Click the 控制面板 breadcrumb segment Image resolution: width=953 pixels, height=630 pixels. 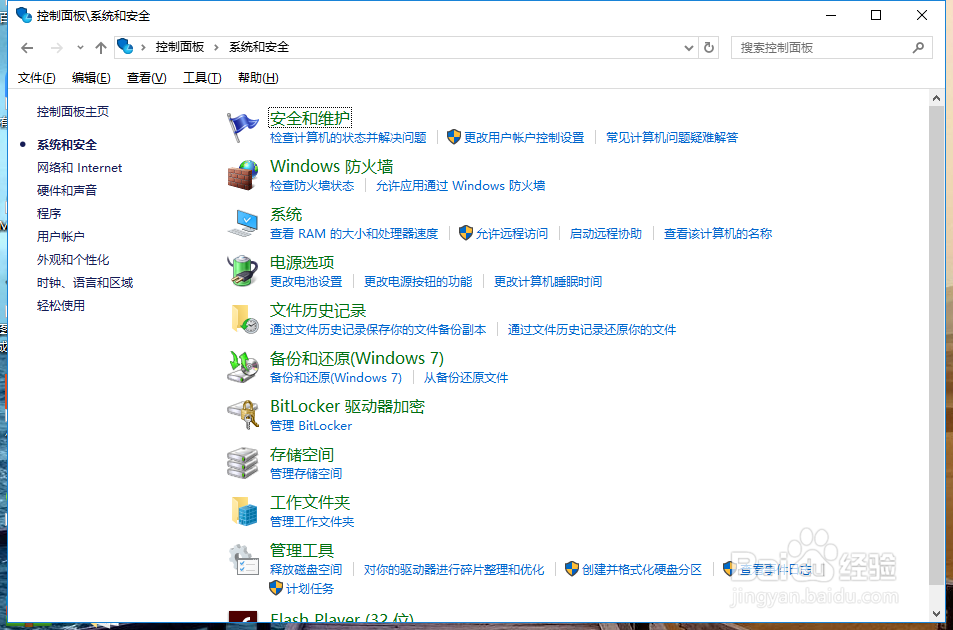pos(180,47)
